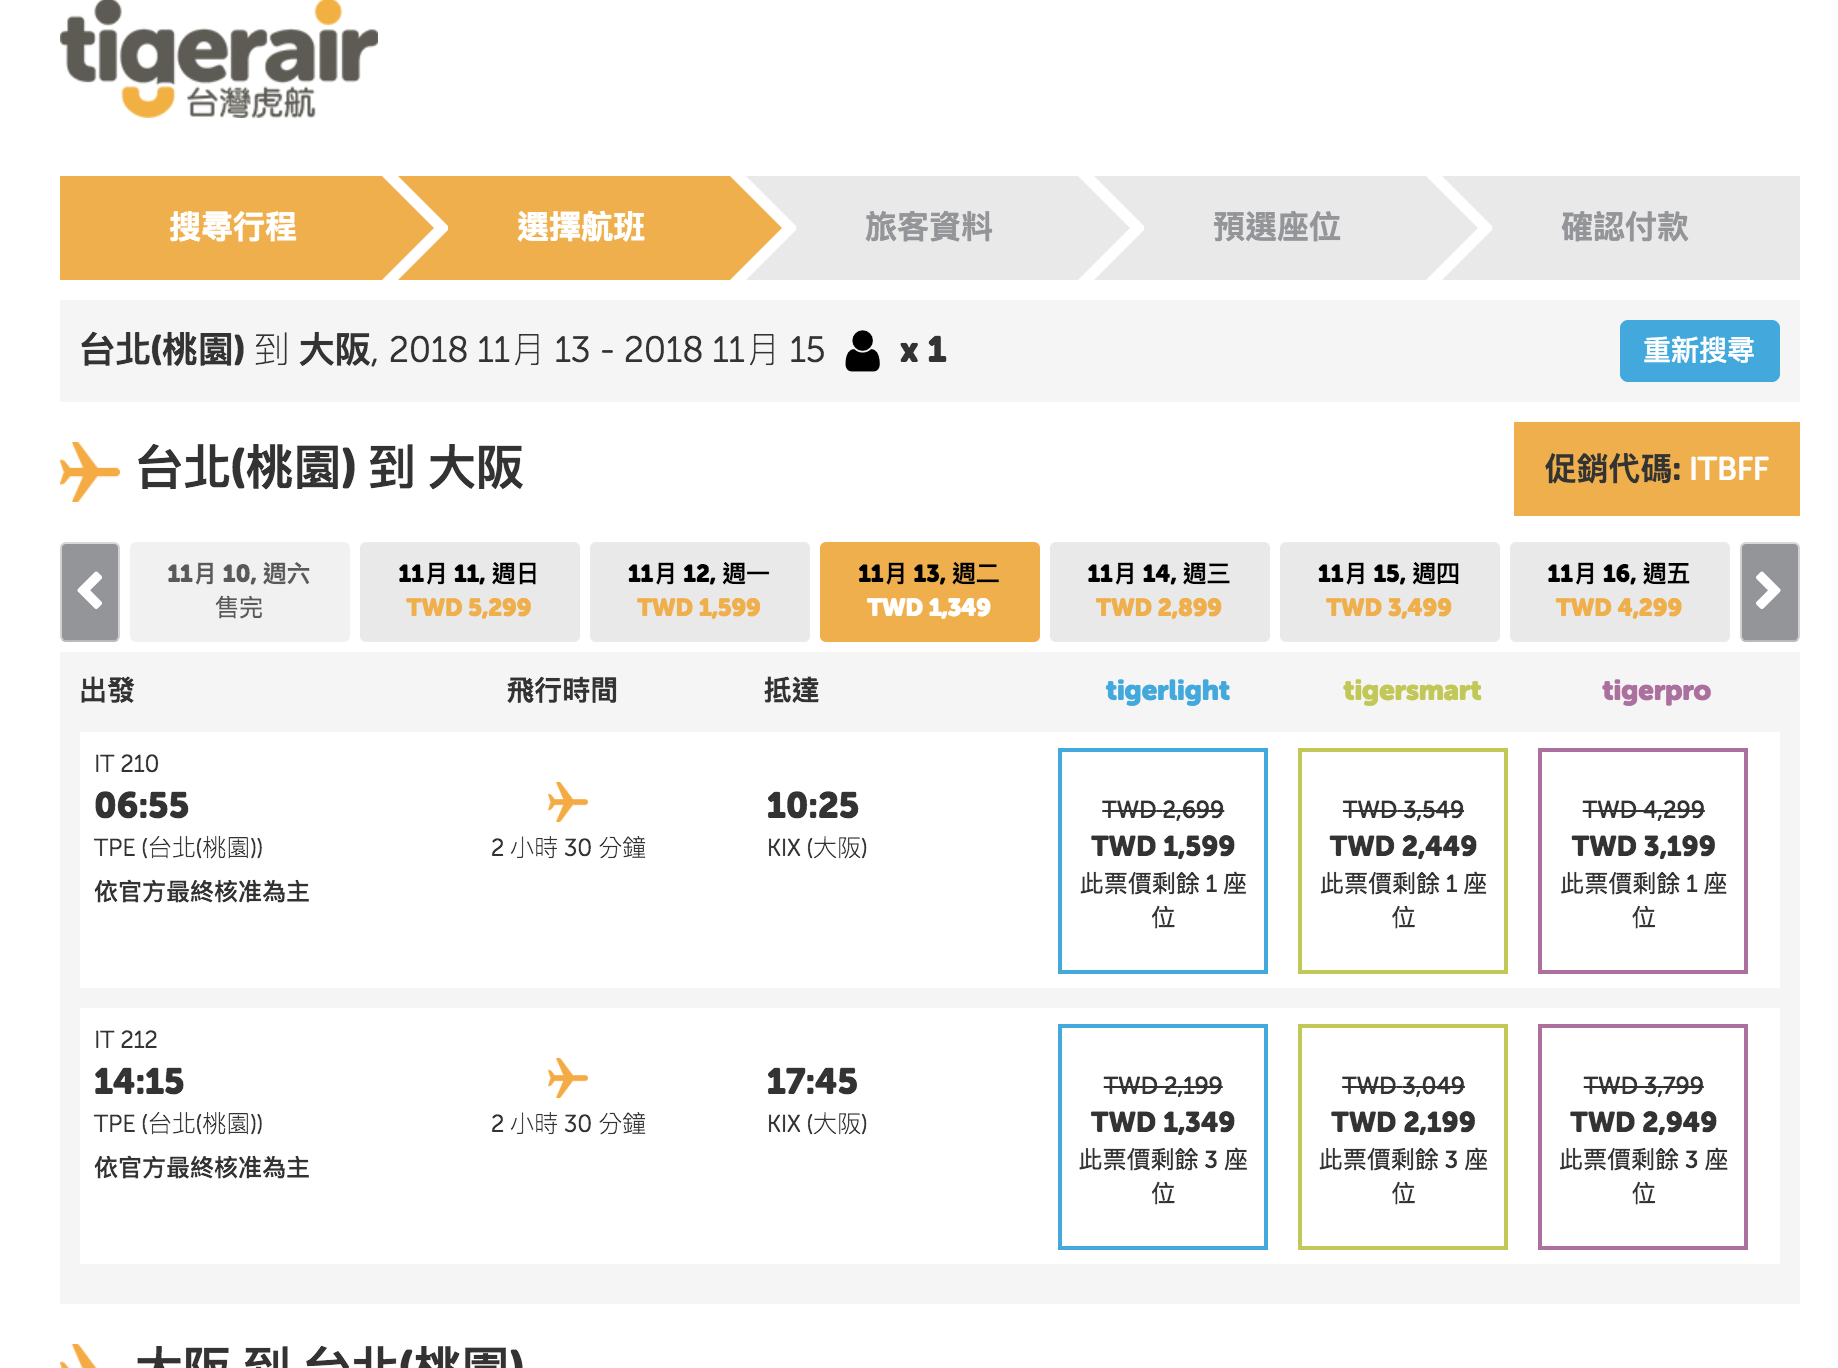Click the airplane icon in flight IT 210 row
Viewport: 1838px width, 1368px height.
point(567,802)
